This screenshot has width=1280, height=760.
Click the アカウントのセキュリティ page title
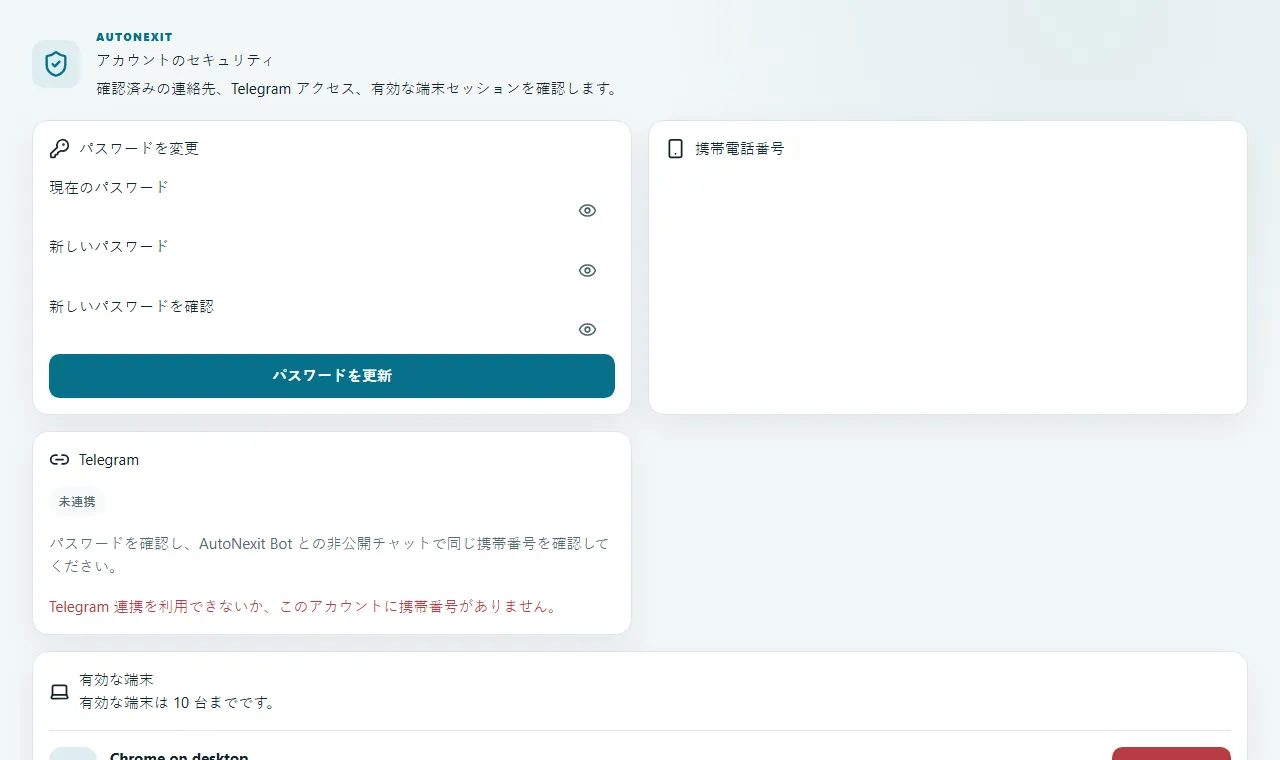tap(185, 60)
